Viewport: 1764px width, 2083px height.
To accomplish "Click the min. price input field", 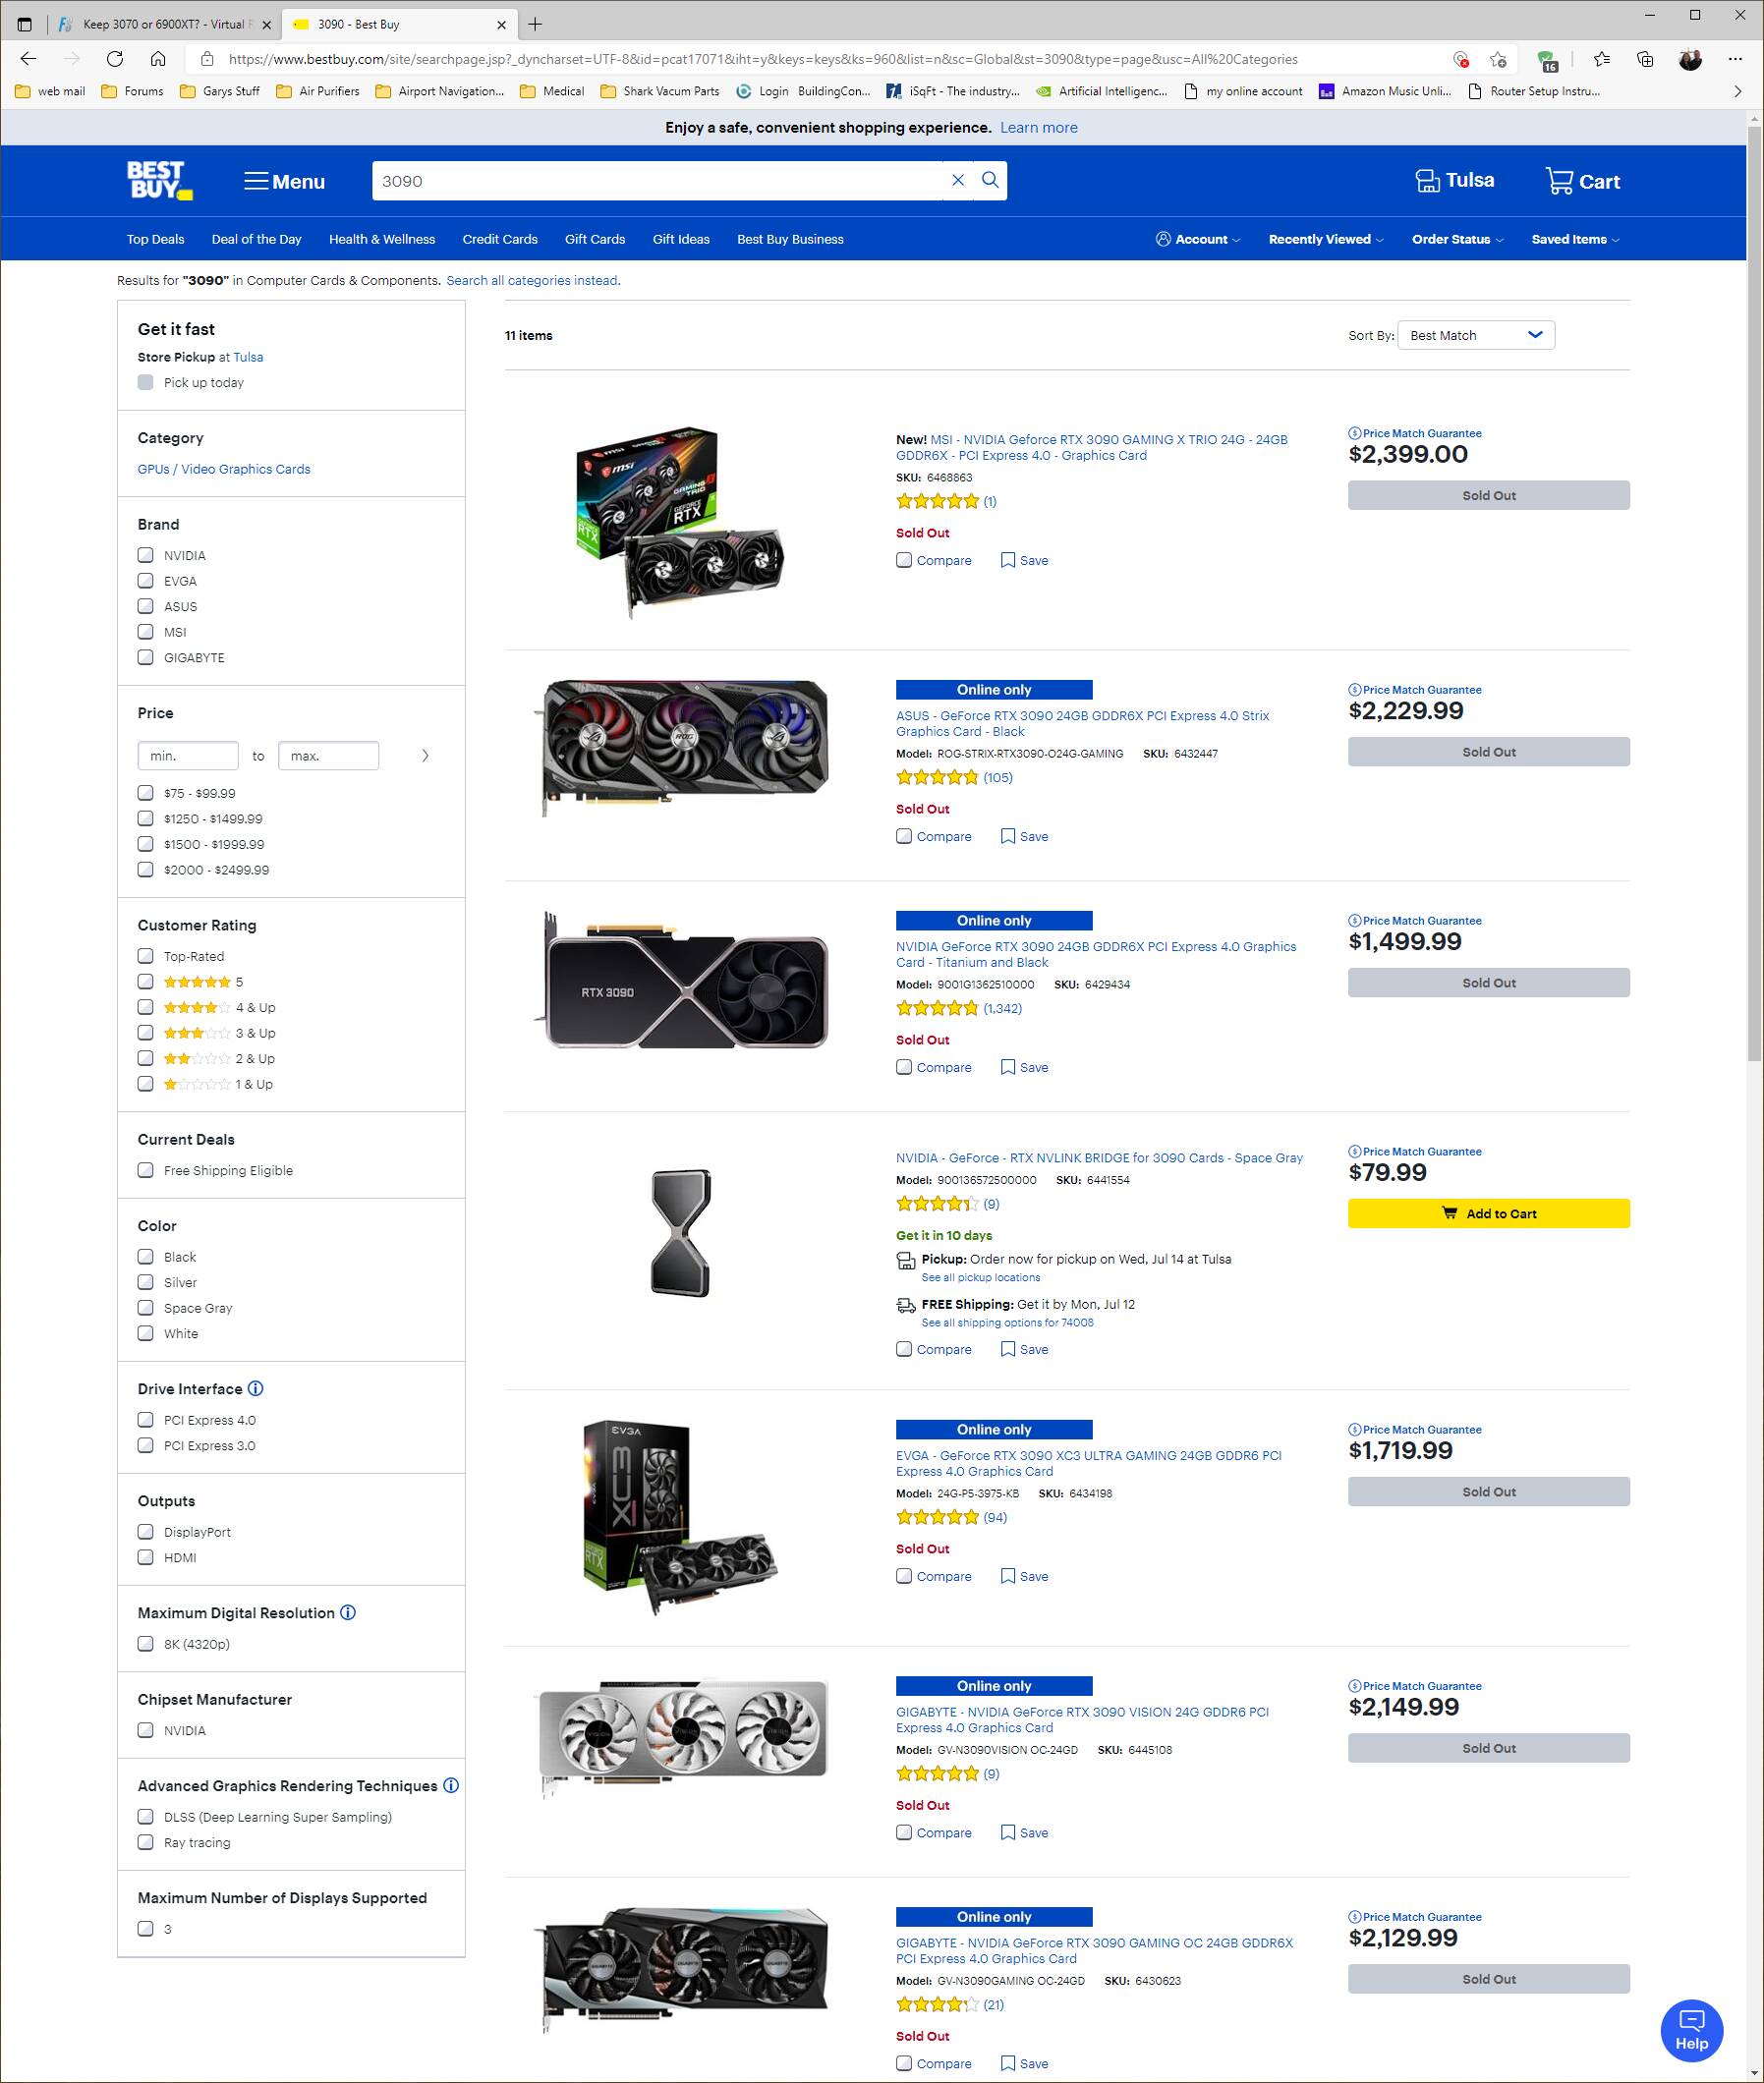I will (188, 755).
